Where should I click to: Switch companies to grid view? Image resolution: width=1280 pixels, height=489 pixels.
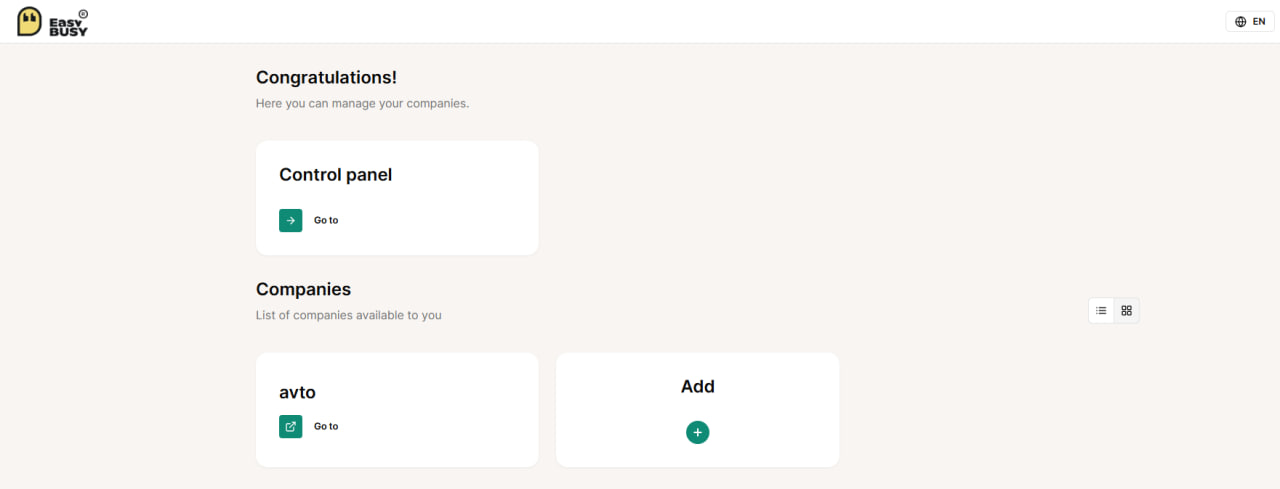tap(1127, 311)
